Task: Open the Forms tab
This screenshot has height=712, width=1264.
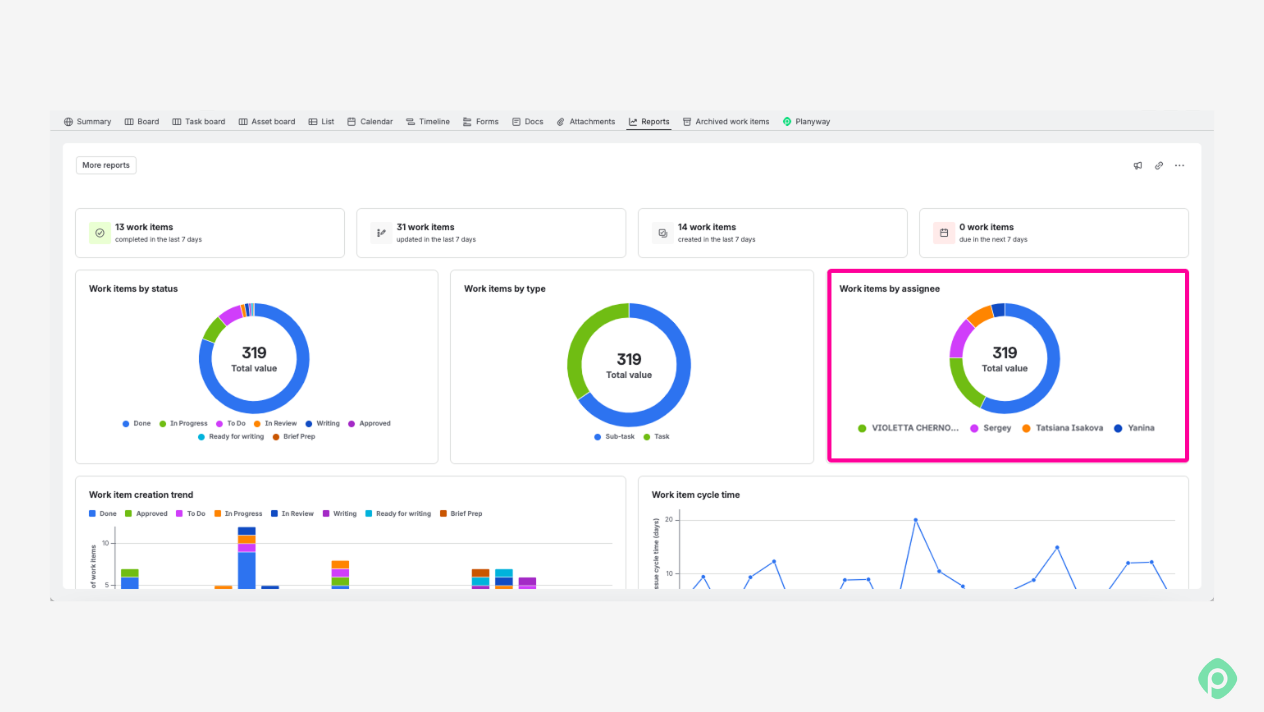Action: click(481, 122)
